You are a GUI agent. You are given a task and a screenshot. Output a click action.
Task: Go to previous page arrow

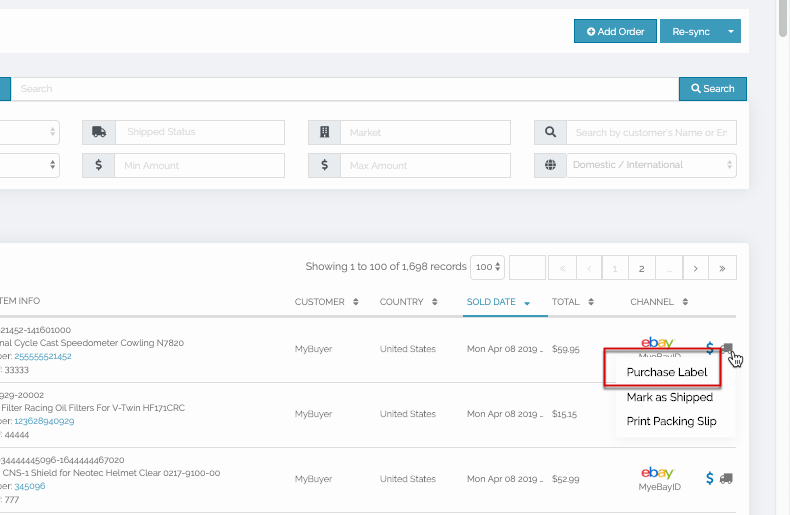(588, 268)
